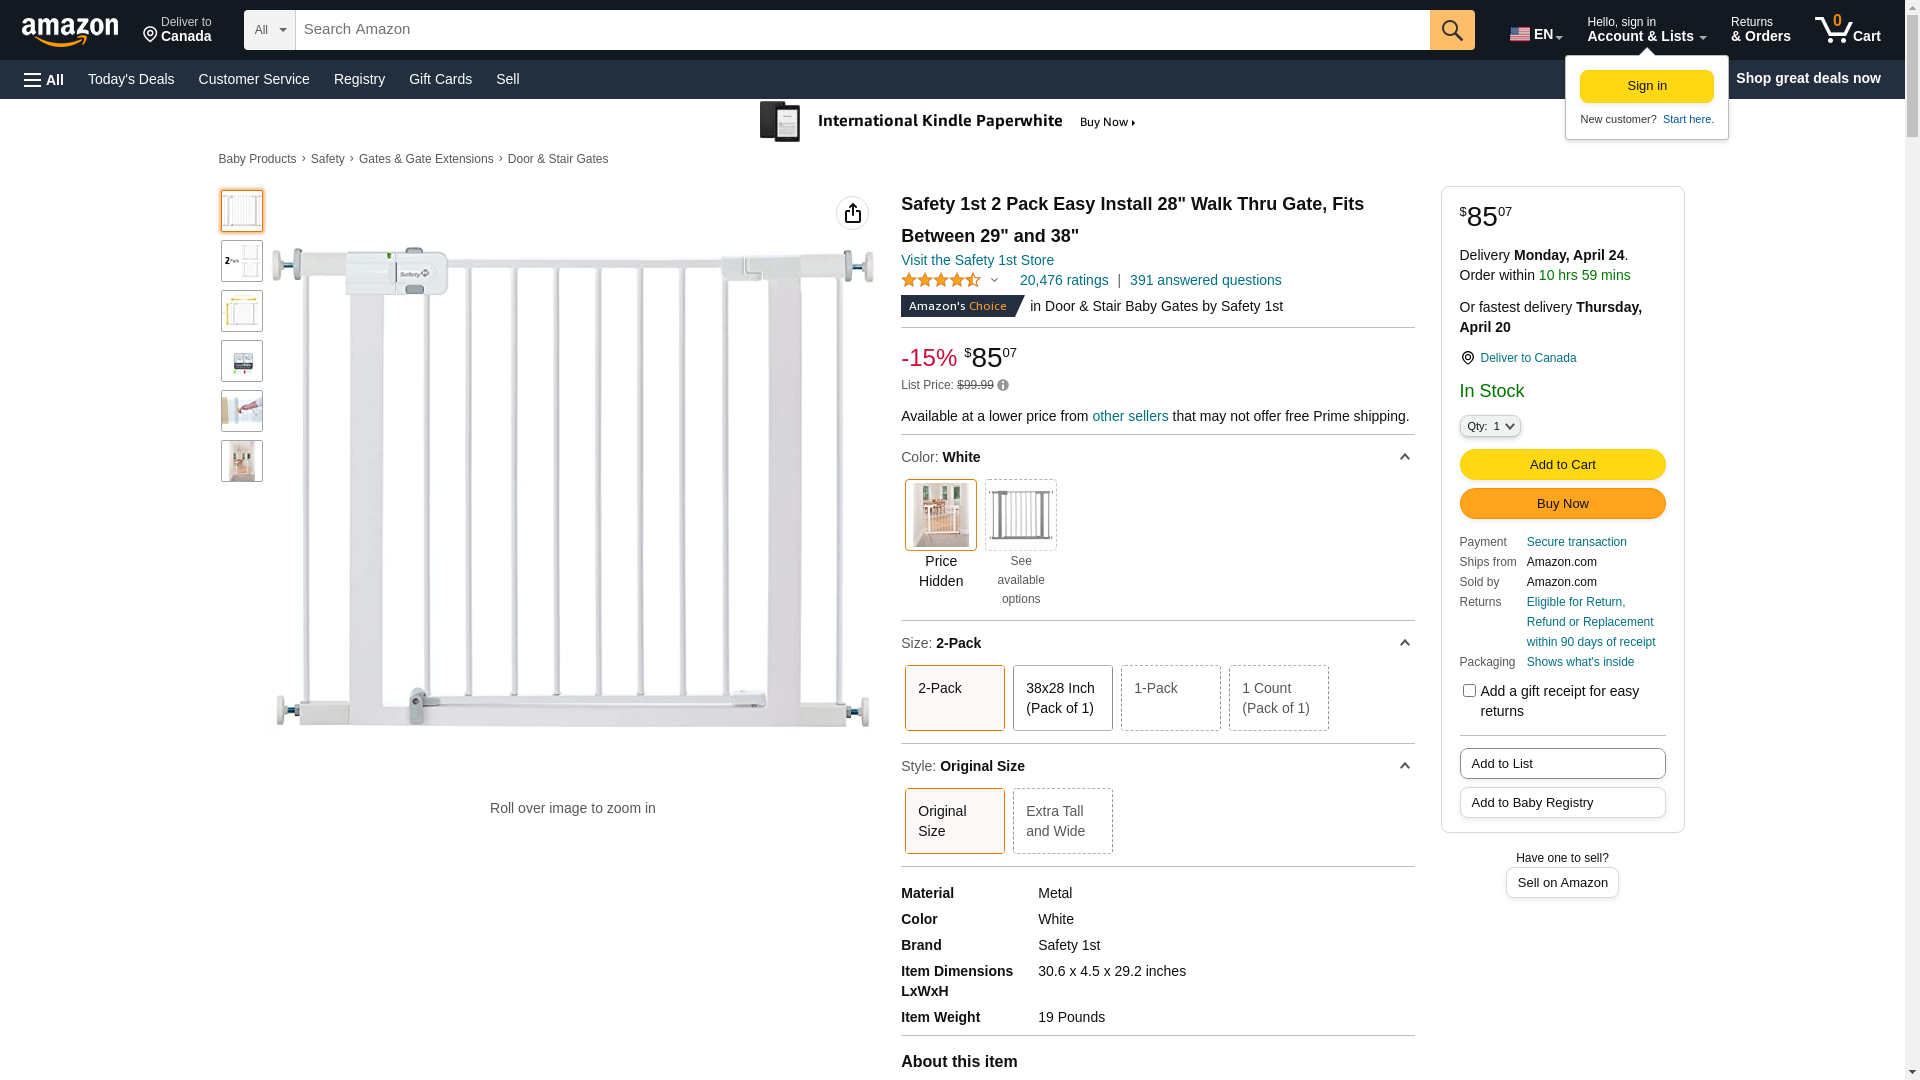This screenshot has width=1920, height=1080.
Task: Select the White color swatch
Action: (940, 515)
